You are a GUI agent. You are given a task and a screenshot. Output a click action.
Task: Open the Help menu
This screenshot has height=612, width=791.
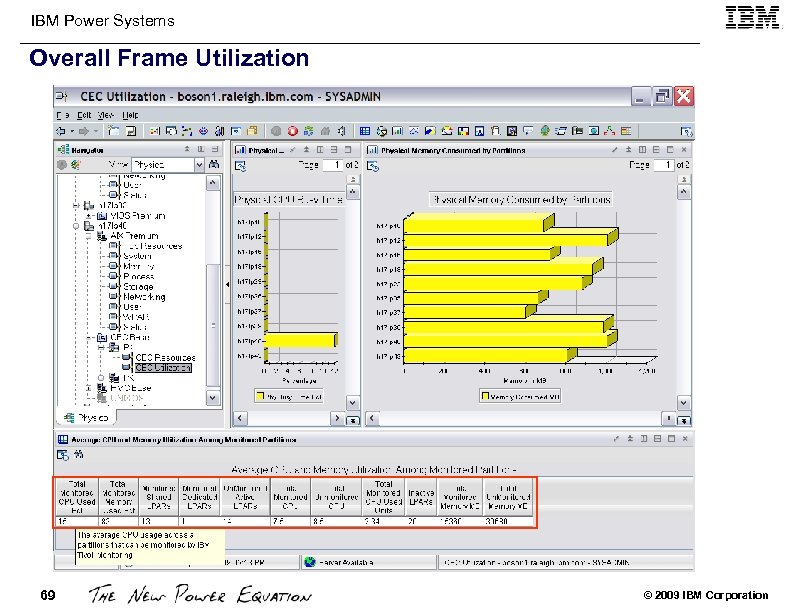point(130,115)
